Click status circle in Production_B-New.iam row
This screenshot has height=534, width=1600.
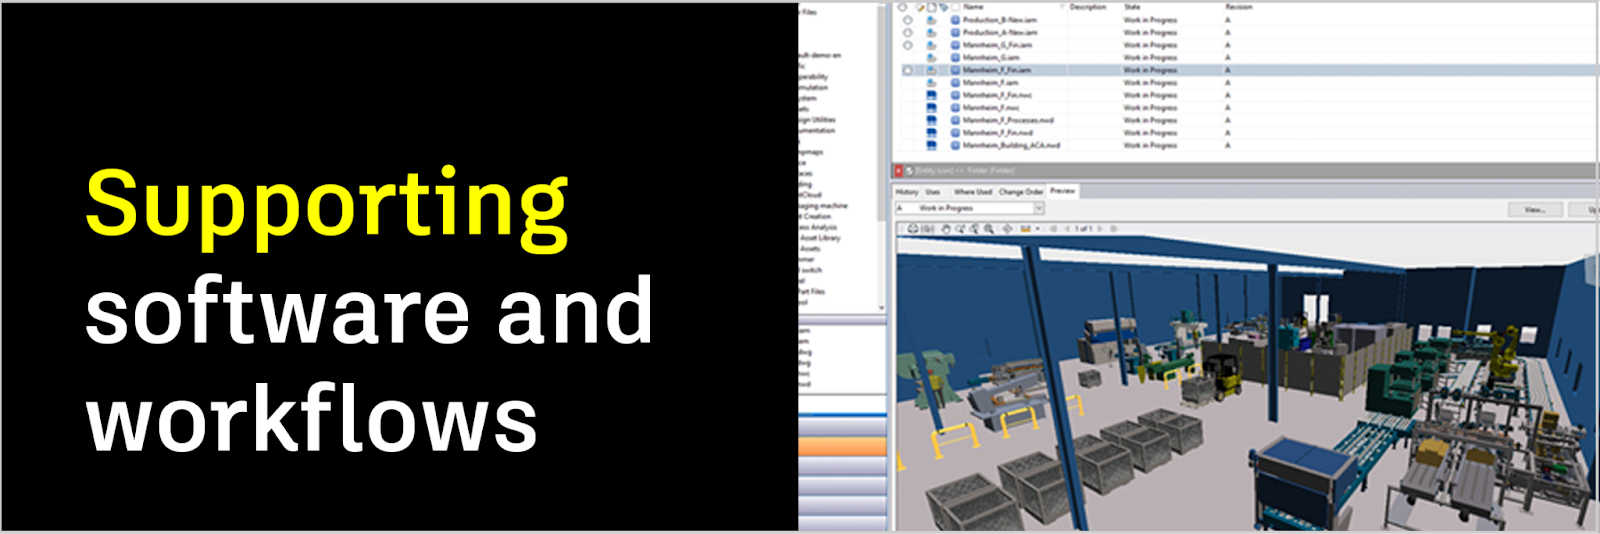pyautogui.click(x=908, y=20)
